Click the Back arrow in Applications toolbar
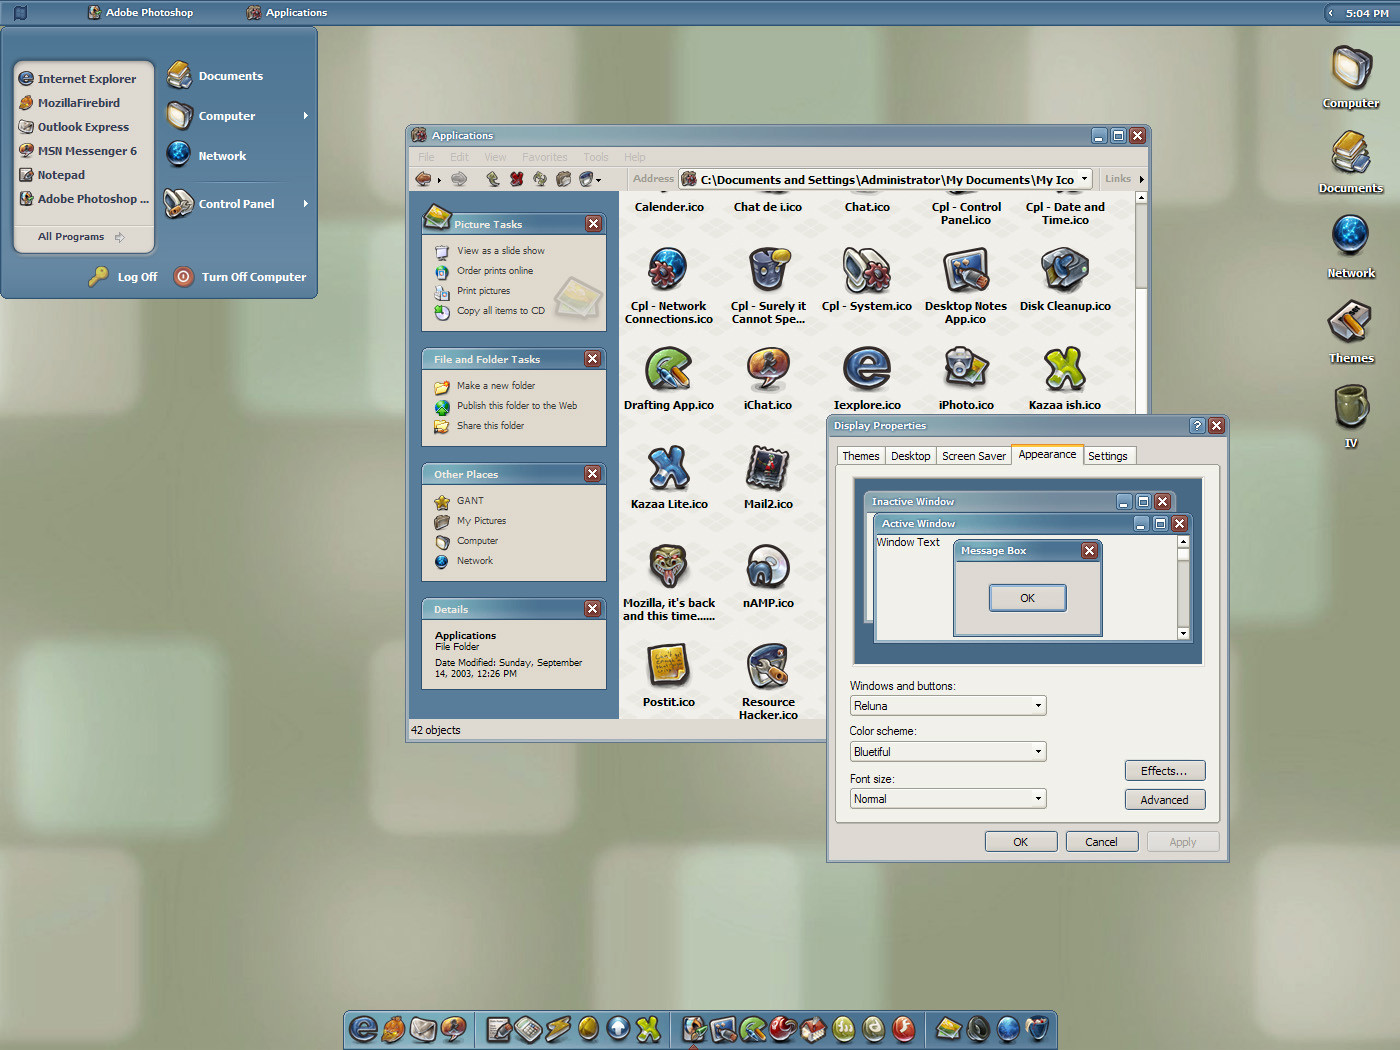Viewport: 1400px width, 1050px height. coord(423,179)
